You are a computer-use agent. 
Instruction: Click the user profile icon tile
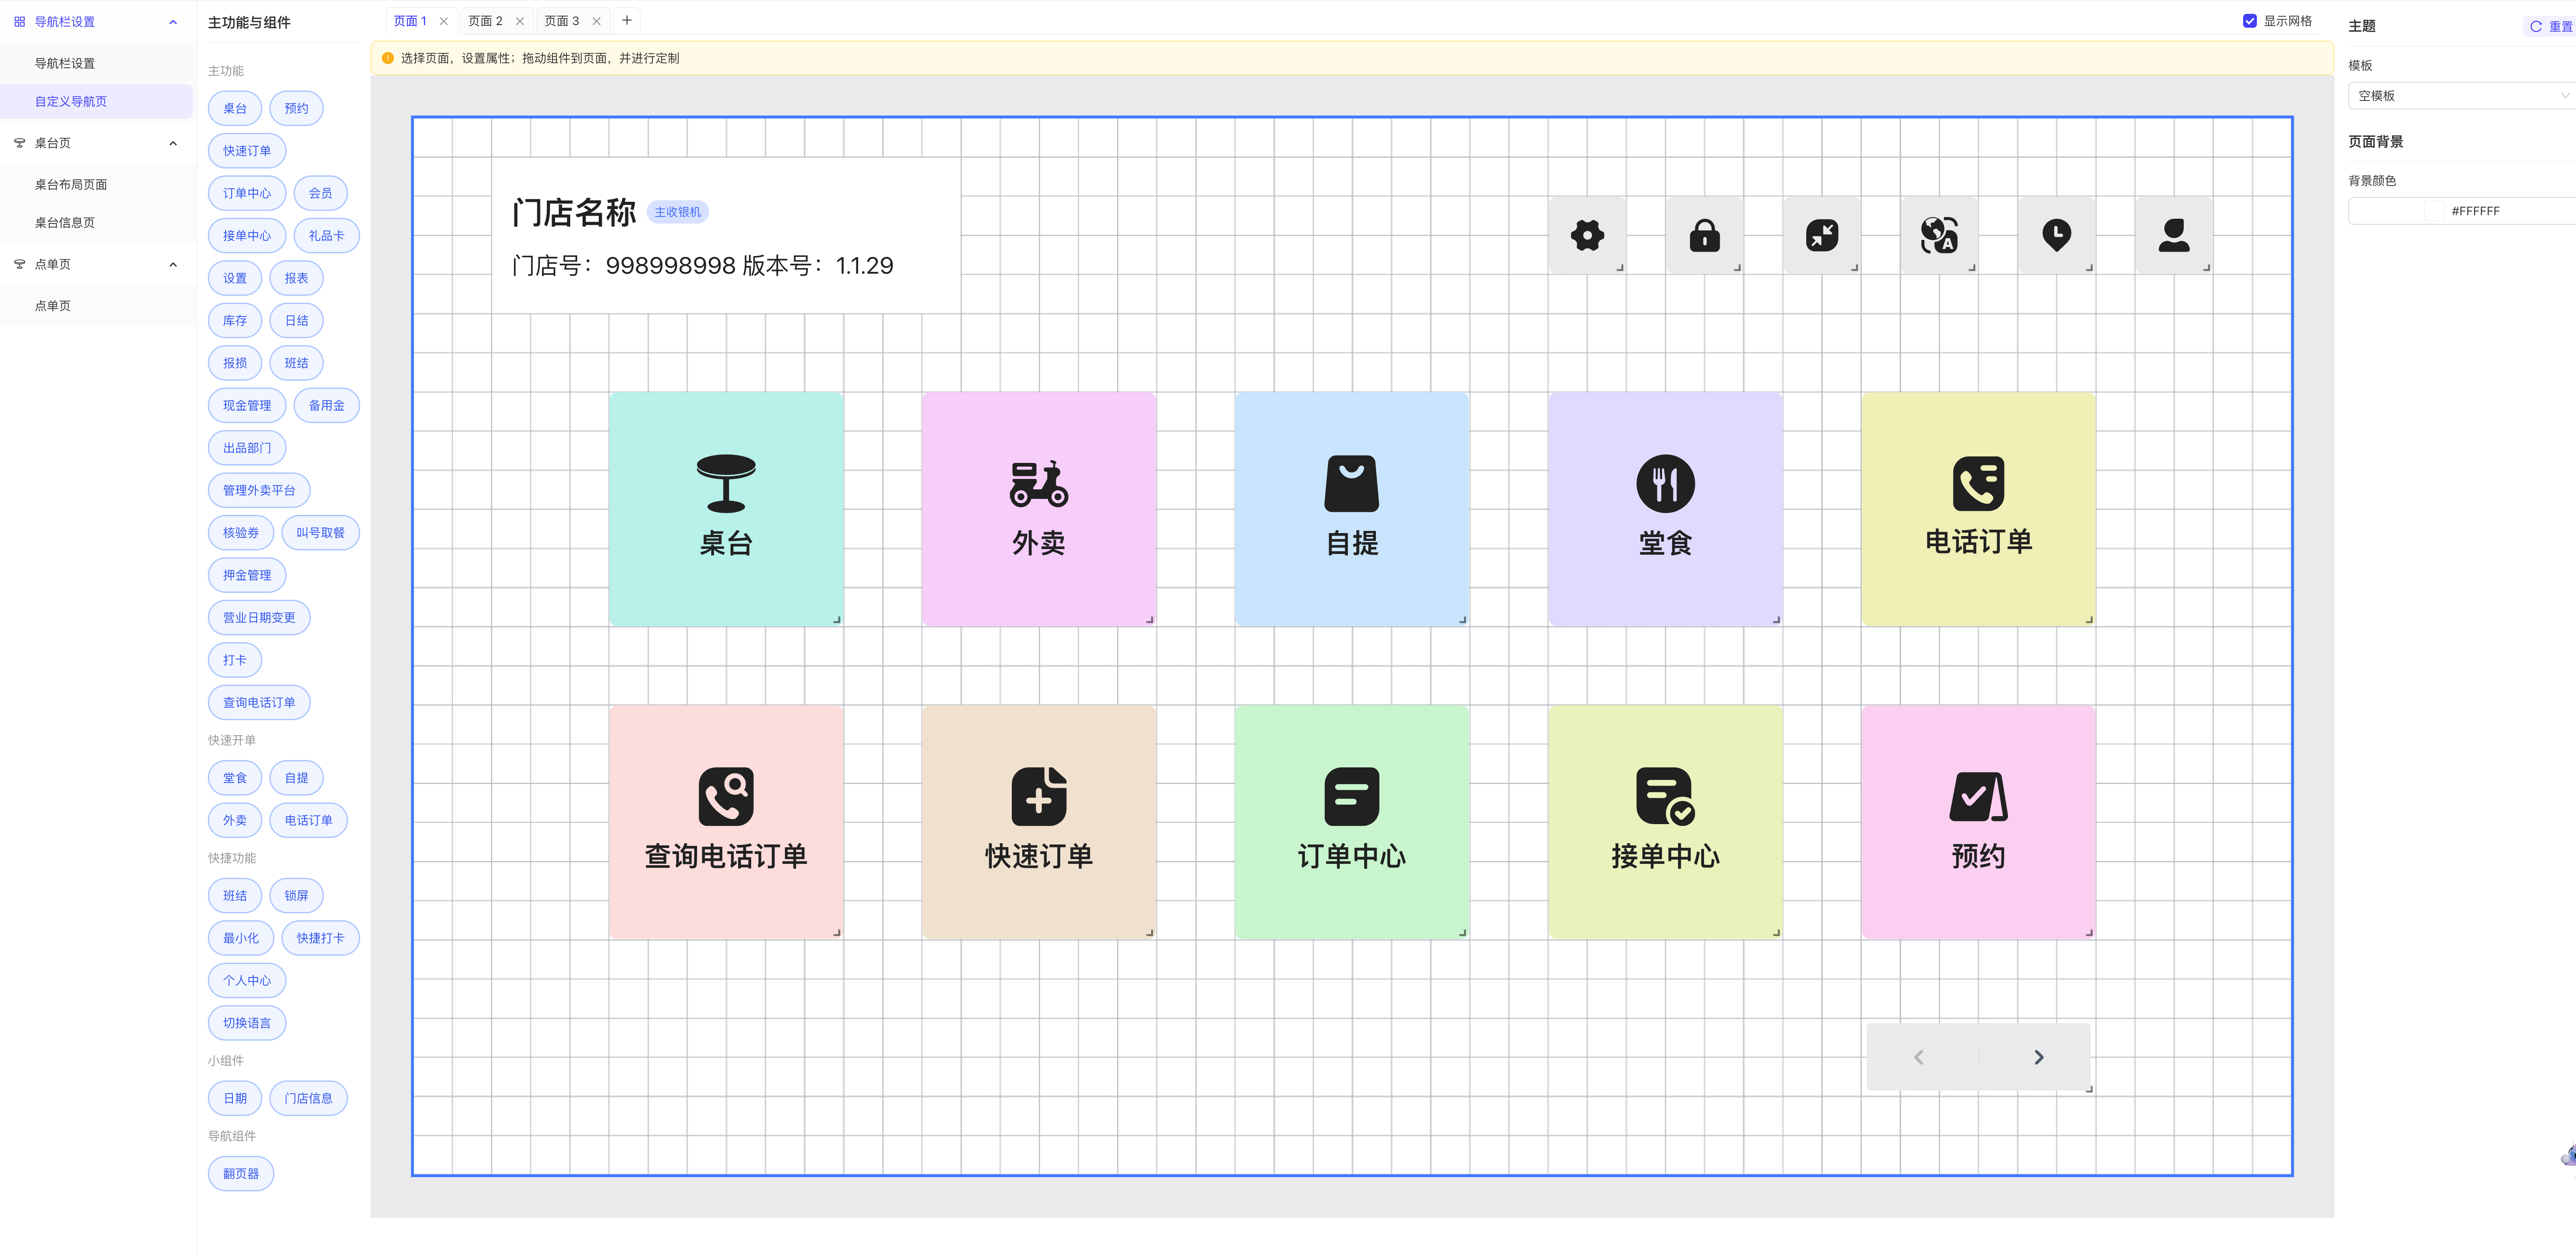click(x=2173, y=235)
